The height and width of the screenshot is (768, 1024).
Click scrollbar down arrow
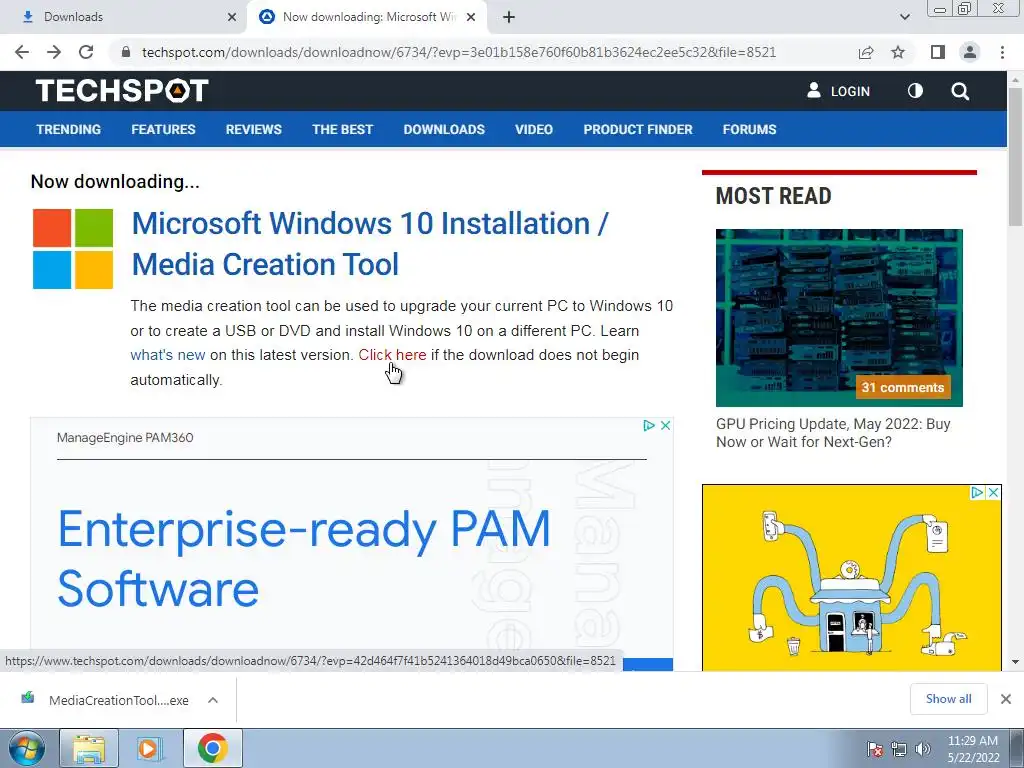click(x=1015, y=662)
